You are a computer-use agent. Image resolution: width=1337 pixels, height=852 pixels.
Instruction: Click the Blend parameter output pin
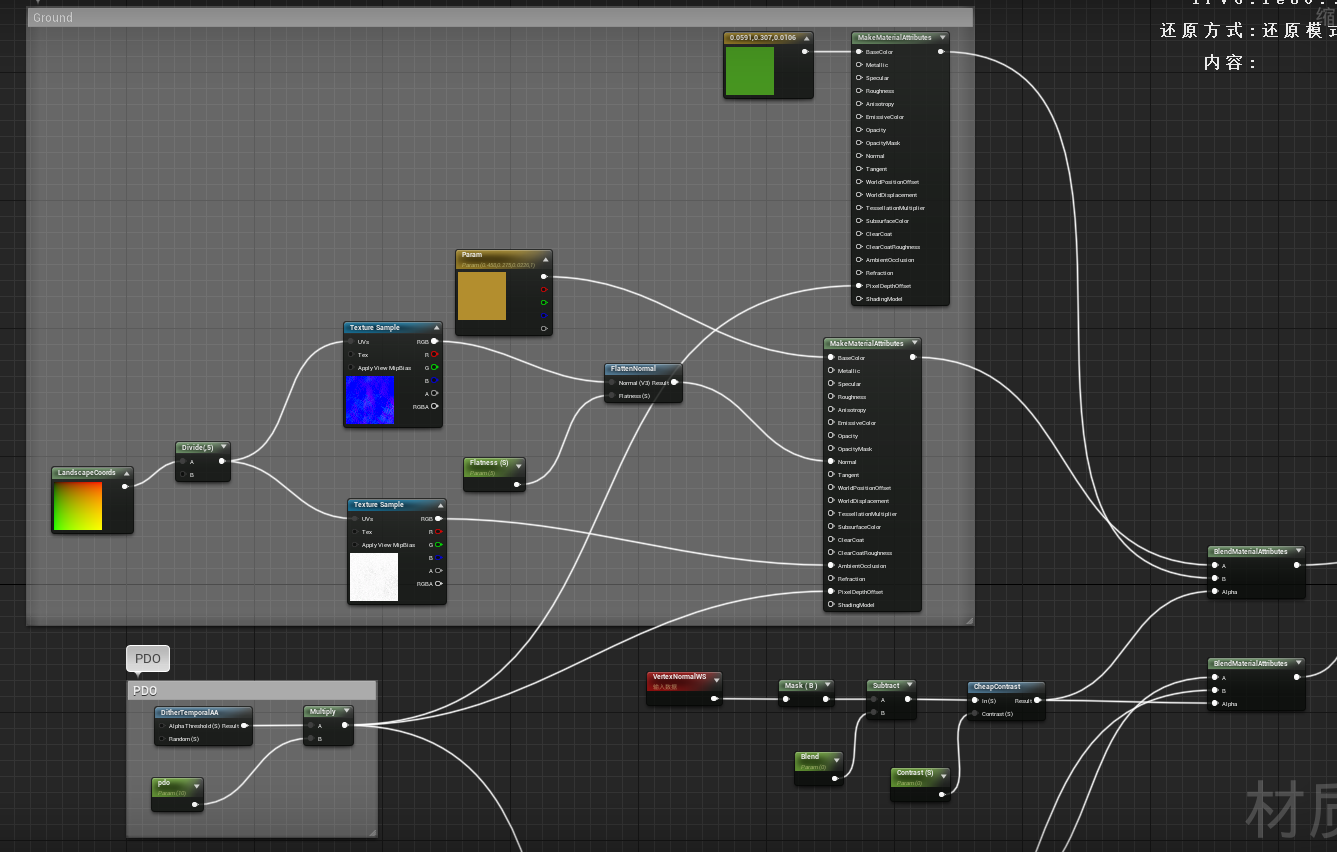(x=837, y=777)
